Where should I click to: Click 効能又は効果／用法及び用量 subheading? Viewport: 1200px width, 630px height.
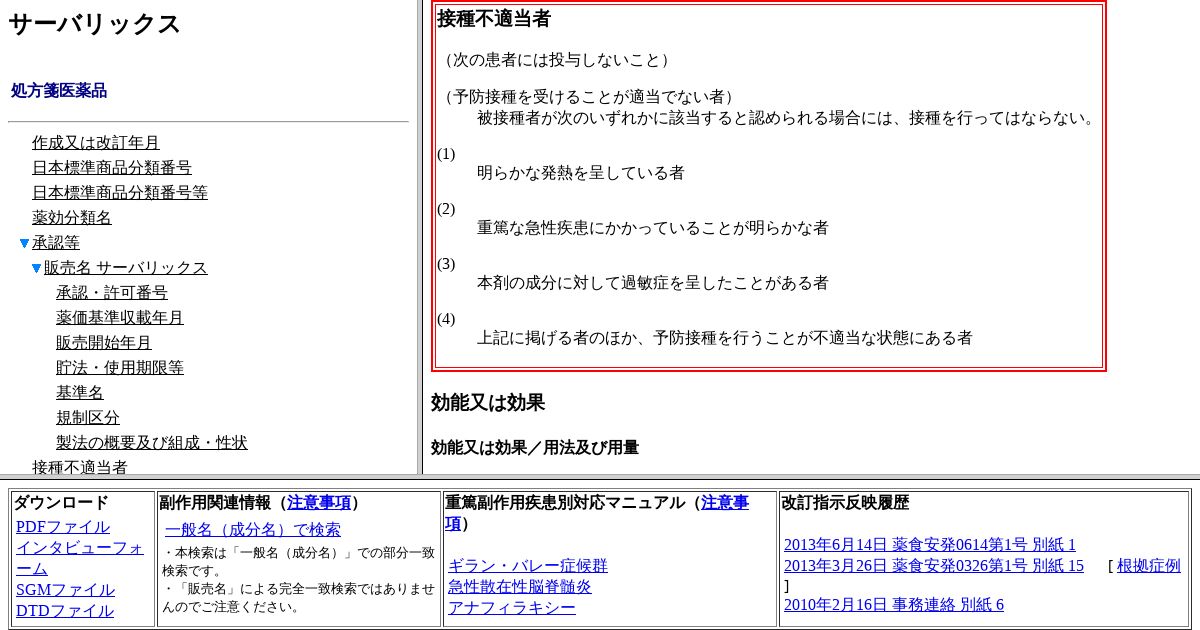[x=535, y=448]
